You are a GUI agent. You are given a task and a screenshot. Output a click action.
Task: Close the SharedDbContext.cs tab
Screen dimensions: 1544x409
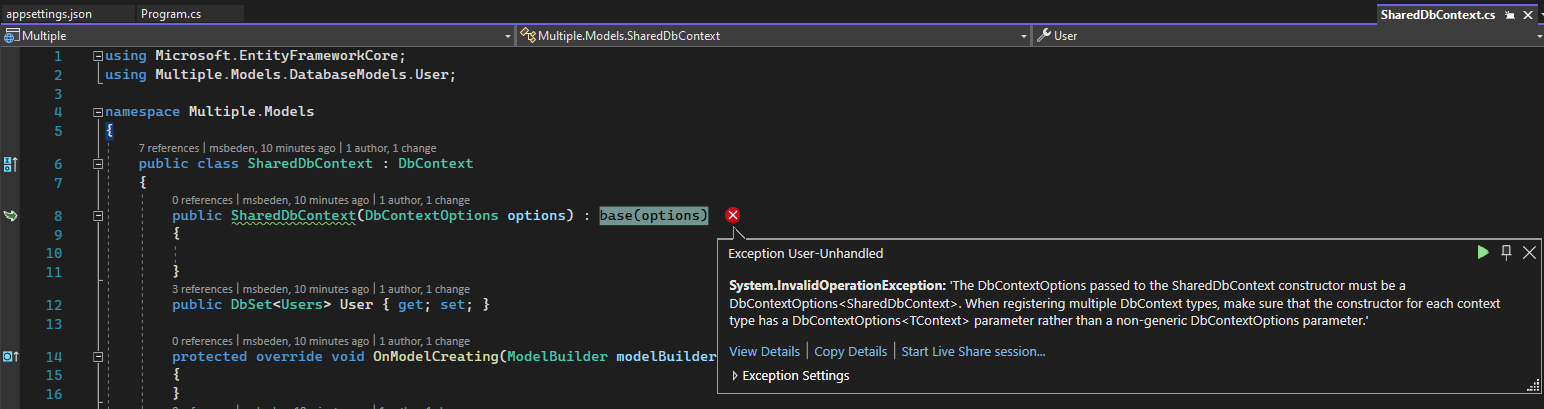click(x=1527, y=15)
